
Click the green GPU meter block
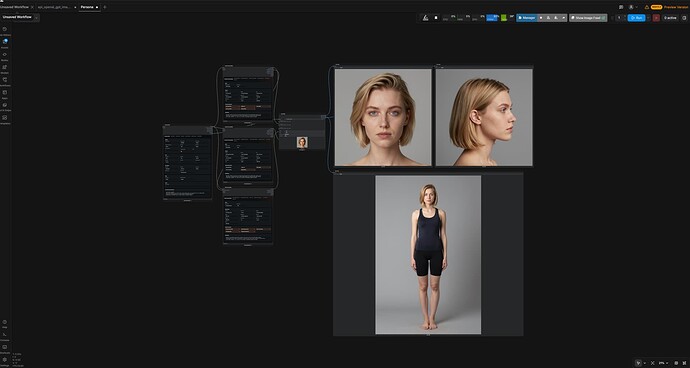(x=504, y=18)
